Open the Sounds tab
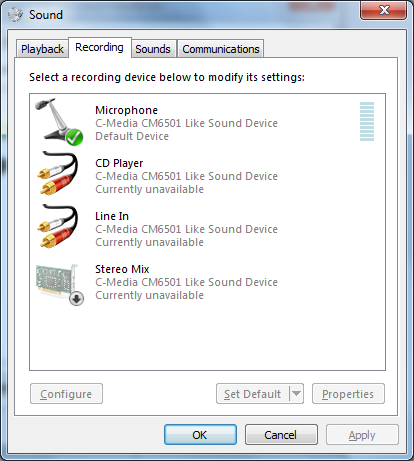Screen dimensions: 414x461 tap(153, 49)
